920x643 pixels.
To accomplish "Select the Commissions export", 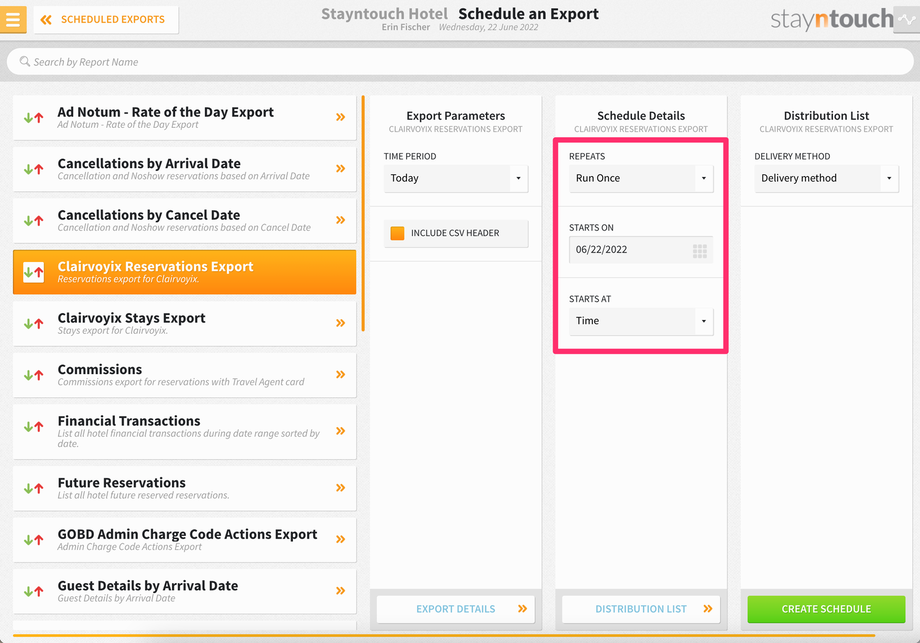I will (x=184, y=375).
